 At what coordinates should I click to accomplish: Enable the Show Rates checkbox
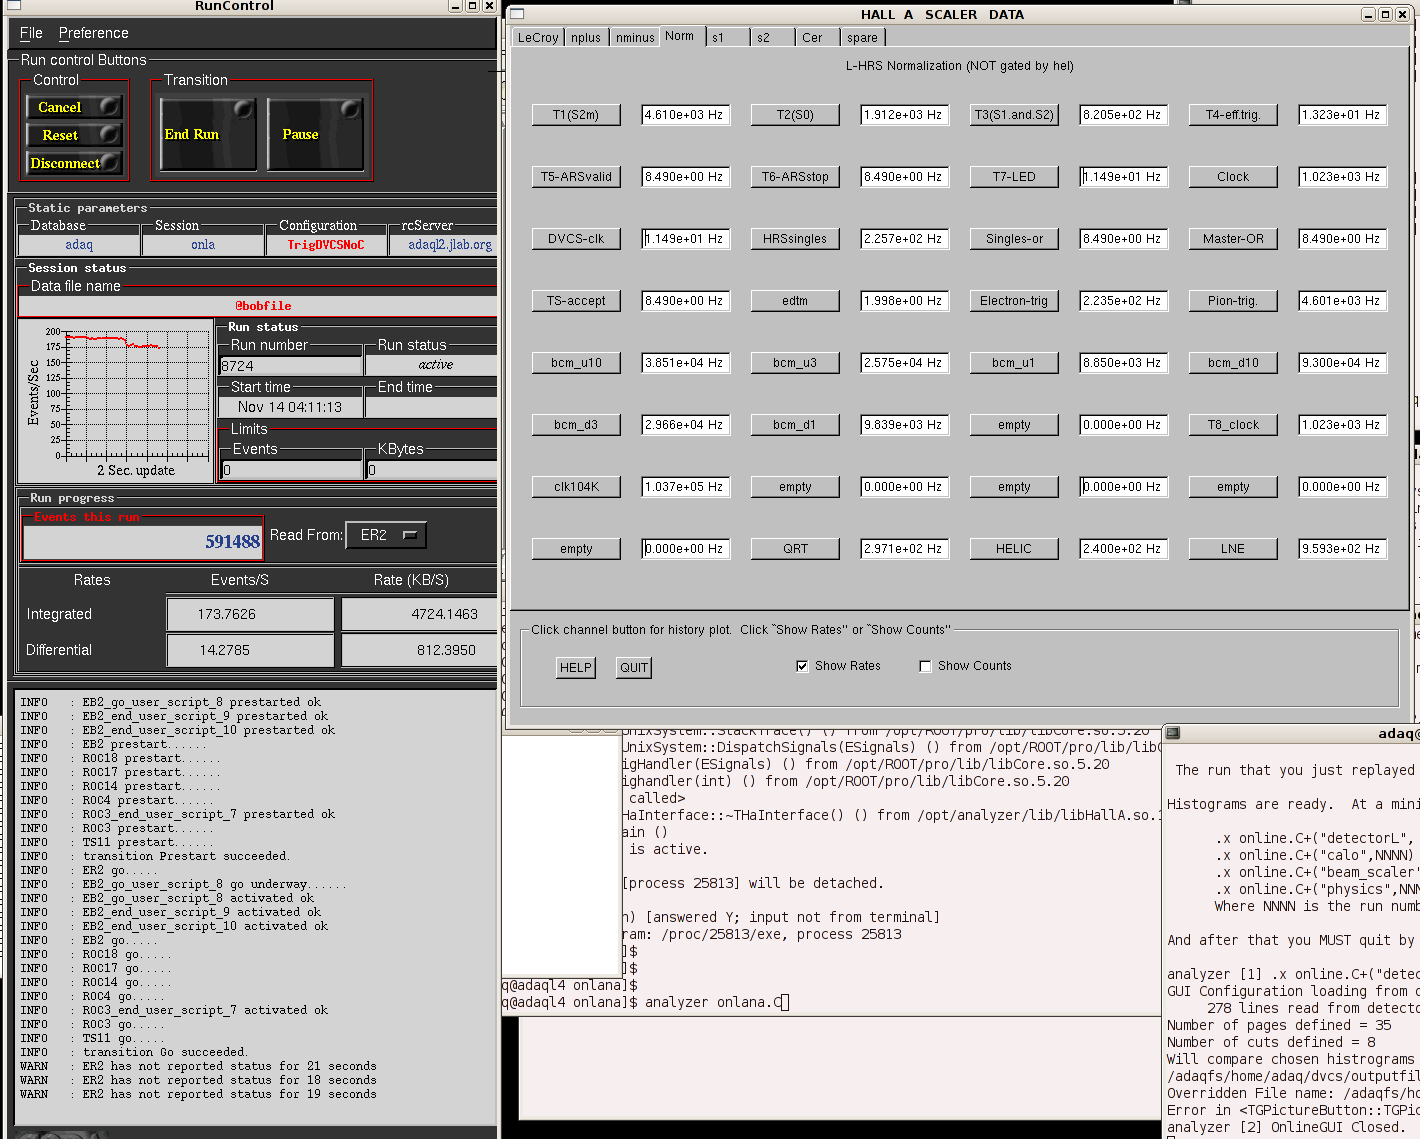[x=802, y=666]
